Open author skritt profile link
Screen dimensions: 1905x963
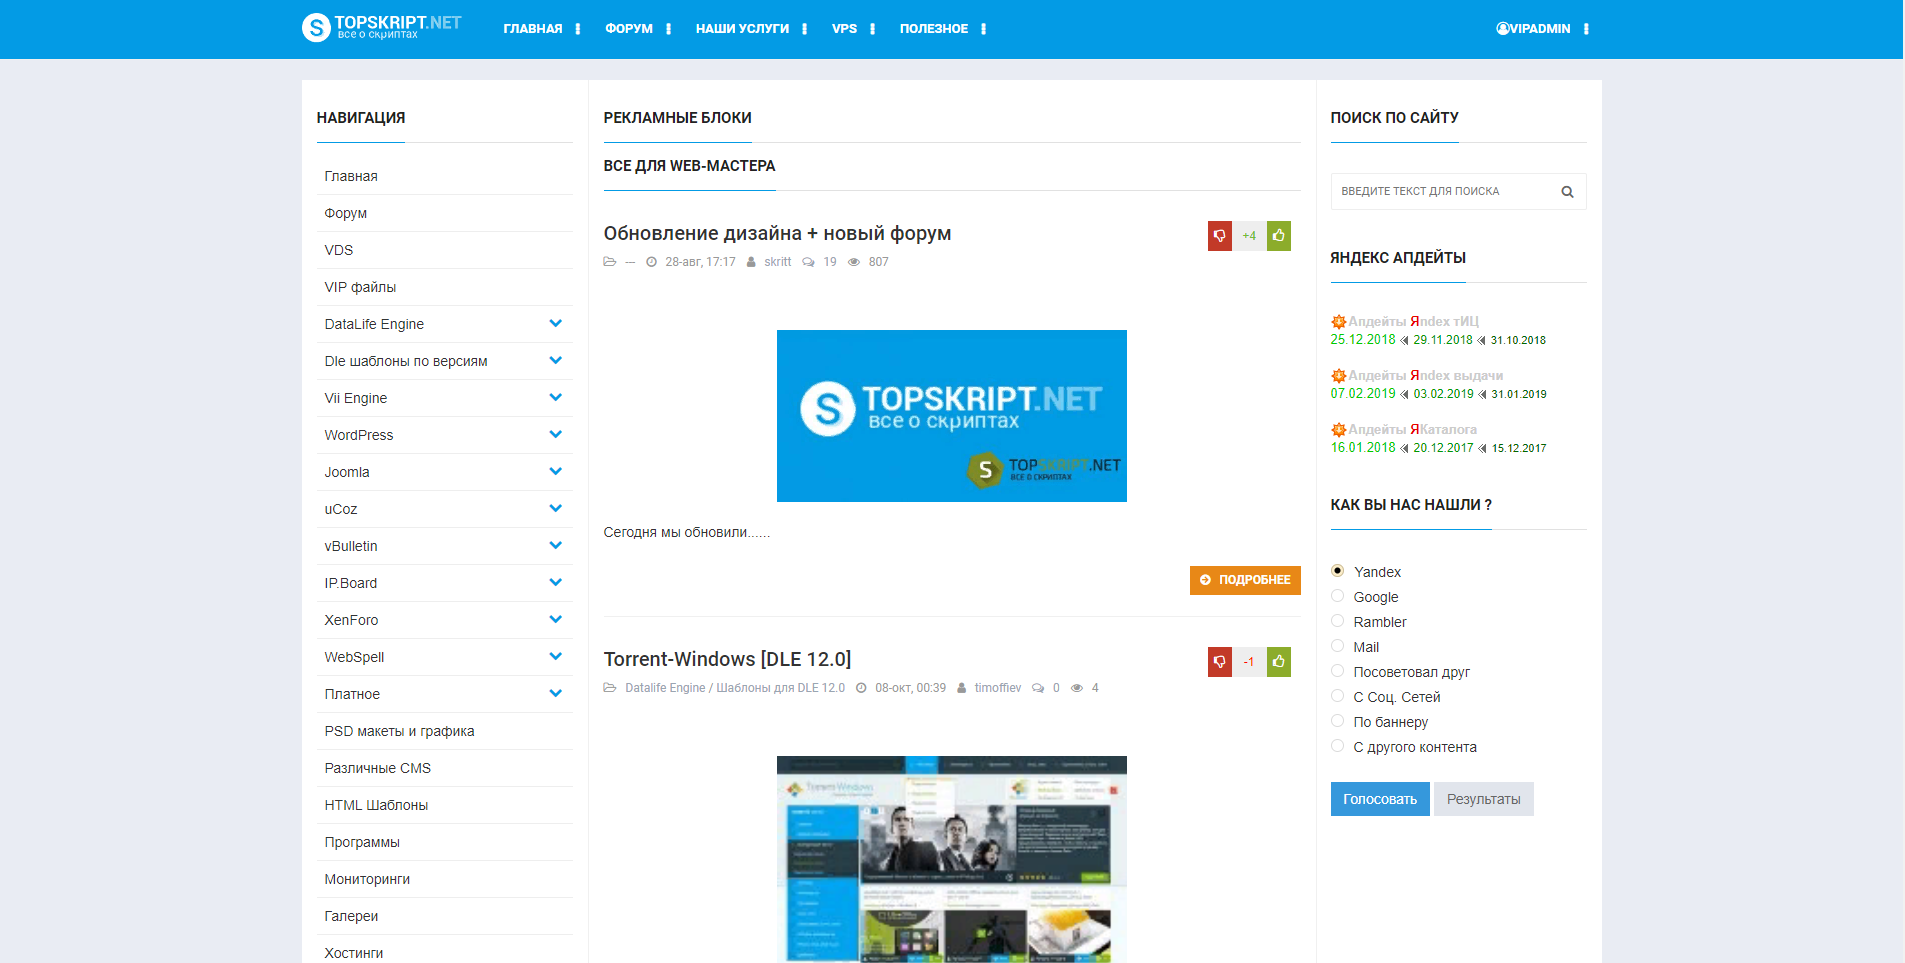pos(777,262)
